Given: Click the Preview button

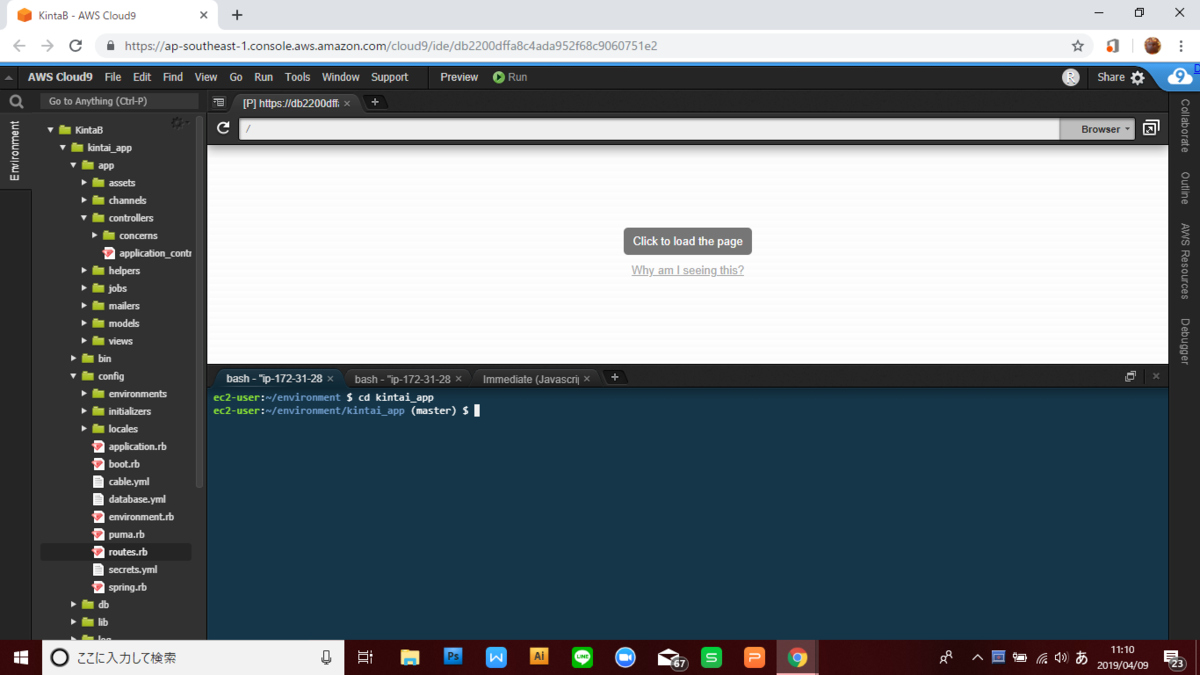Looking at the screenshot, I should pyautogui.click(x=459, y=77).
